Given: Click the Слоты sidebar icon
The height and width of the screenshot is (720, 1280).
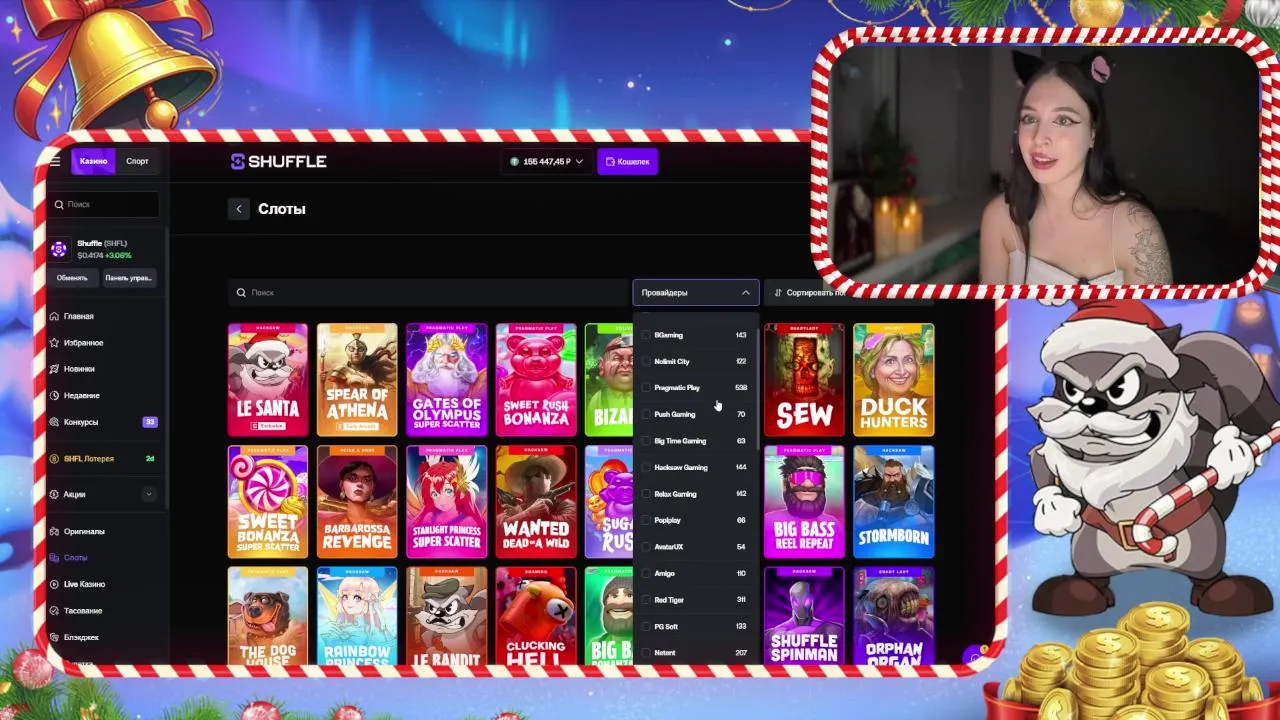Looking at the screenshot, I should [x=54, y=557].
